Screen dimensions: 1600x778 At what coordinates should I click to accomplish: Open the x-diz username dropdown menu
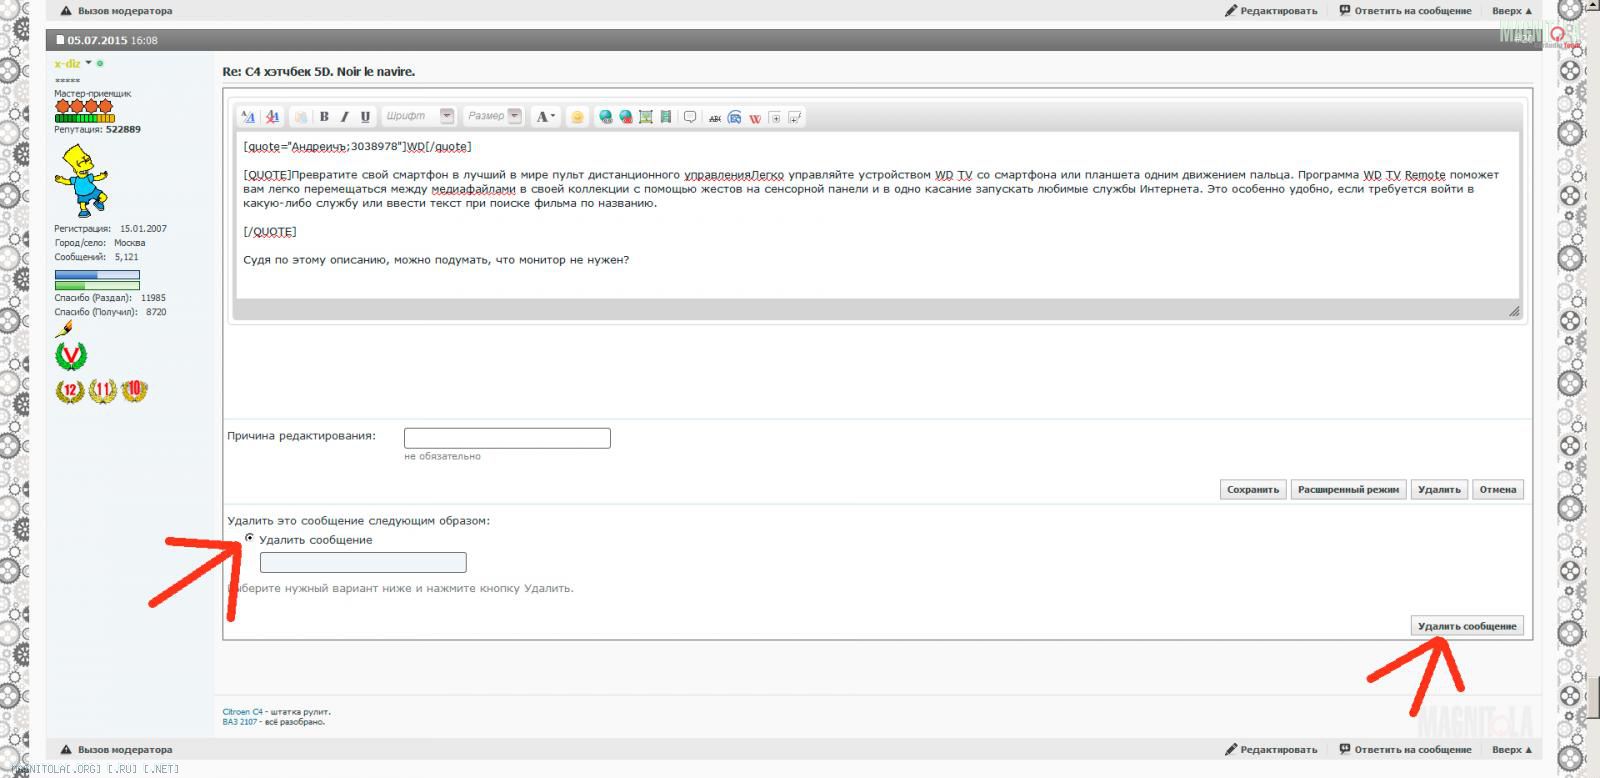coord(88,63)
